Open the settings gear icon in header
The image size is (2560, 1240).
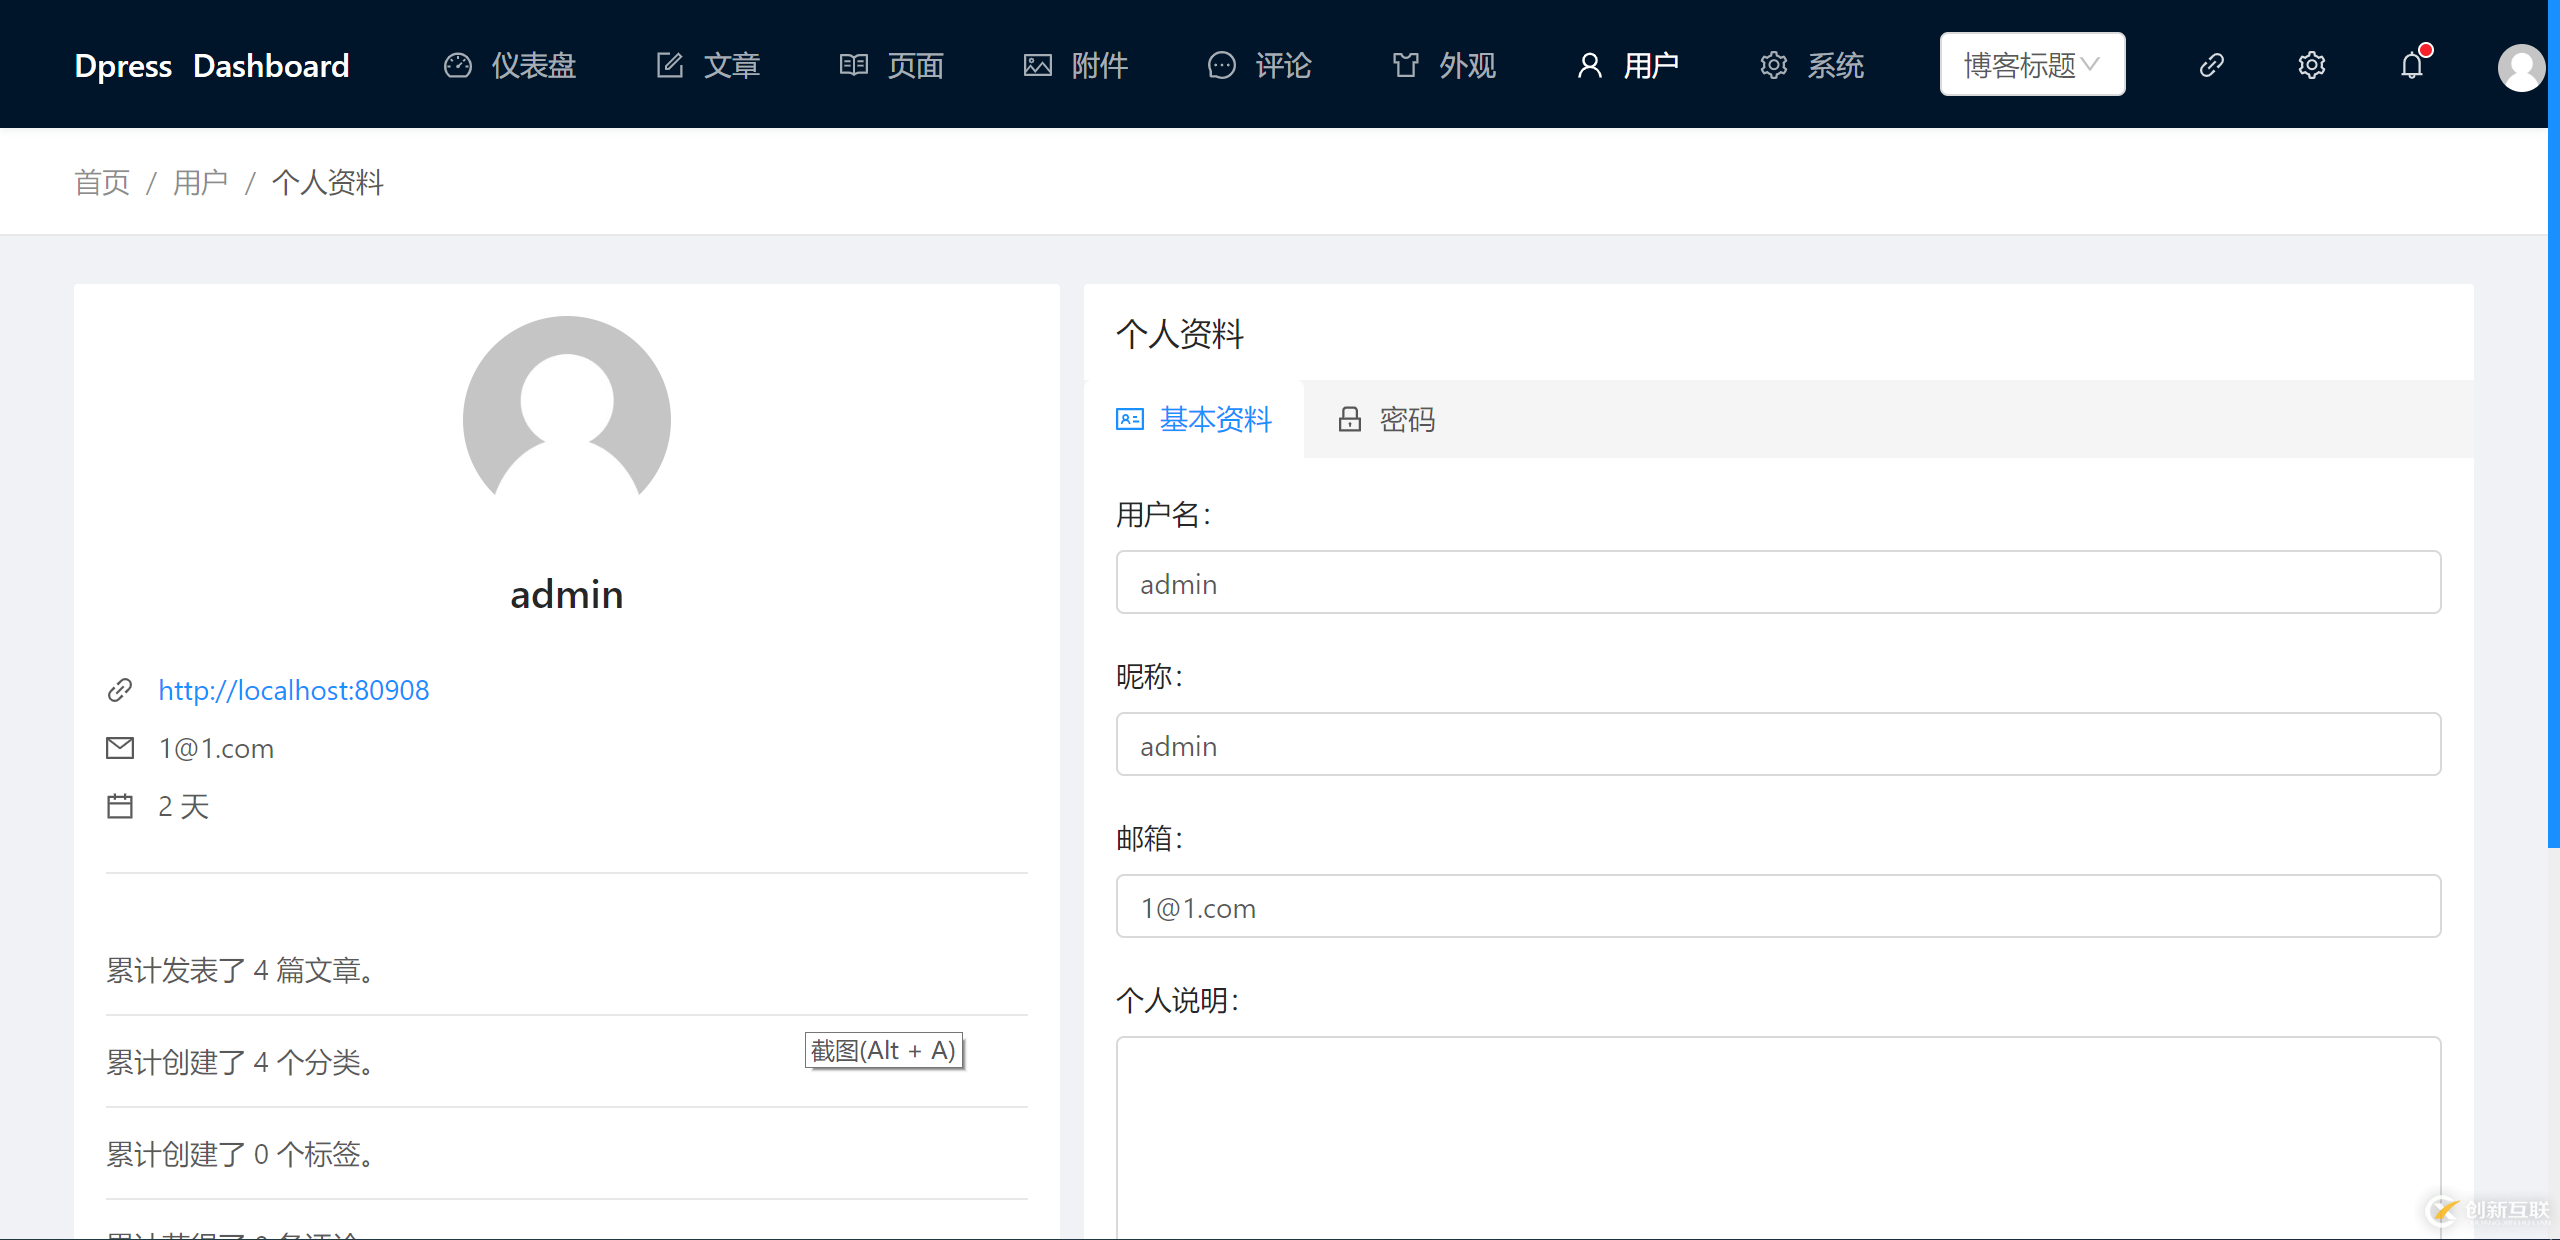tap(2311, 66)
